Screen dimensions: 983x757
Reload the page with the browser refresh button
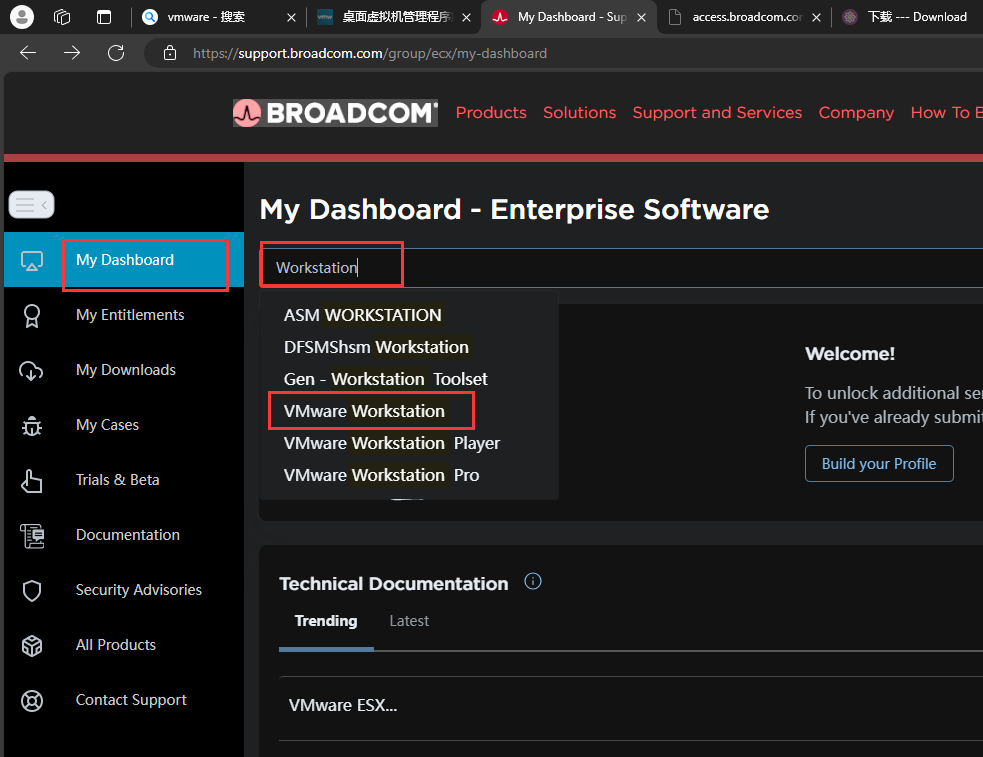(116, 53)
